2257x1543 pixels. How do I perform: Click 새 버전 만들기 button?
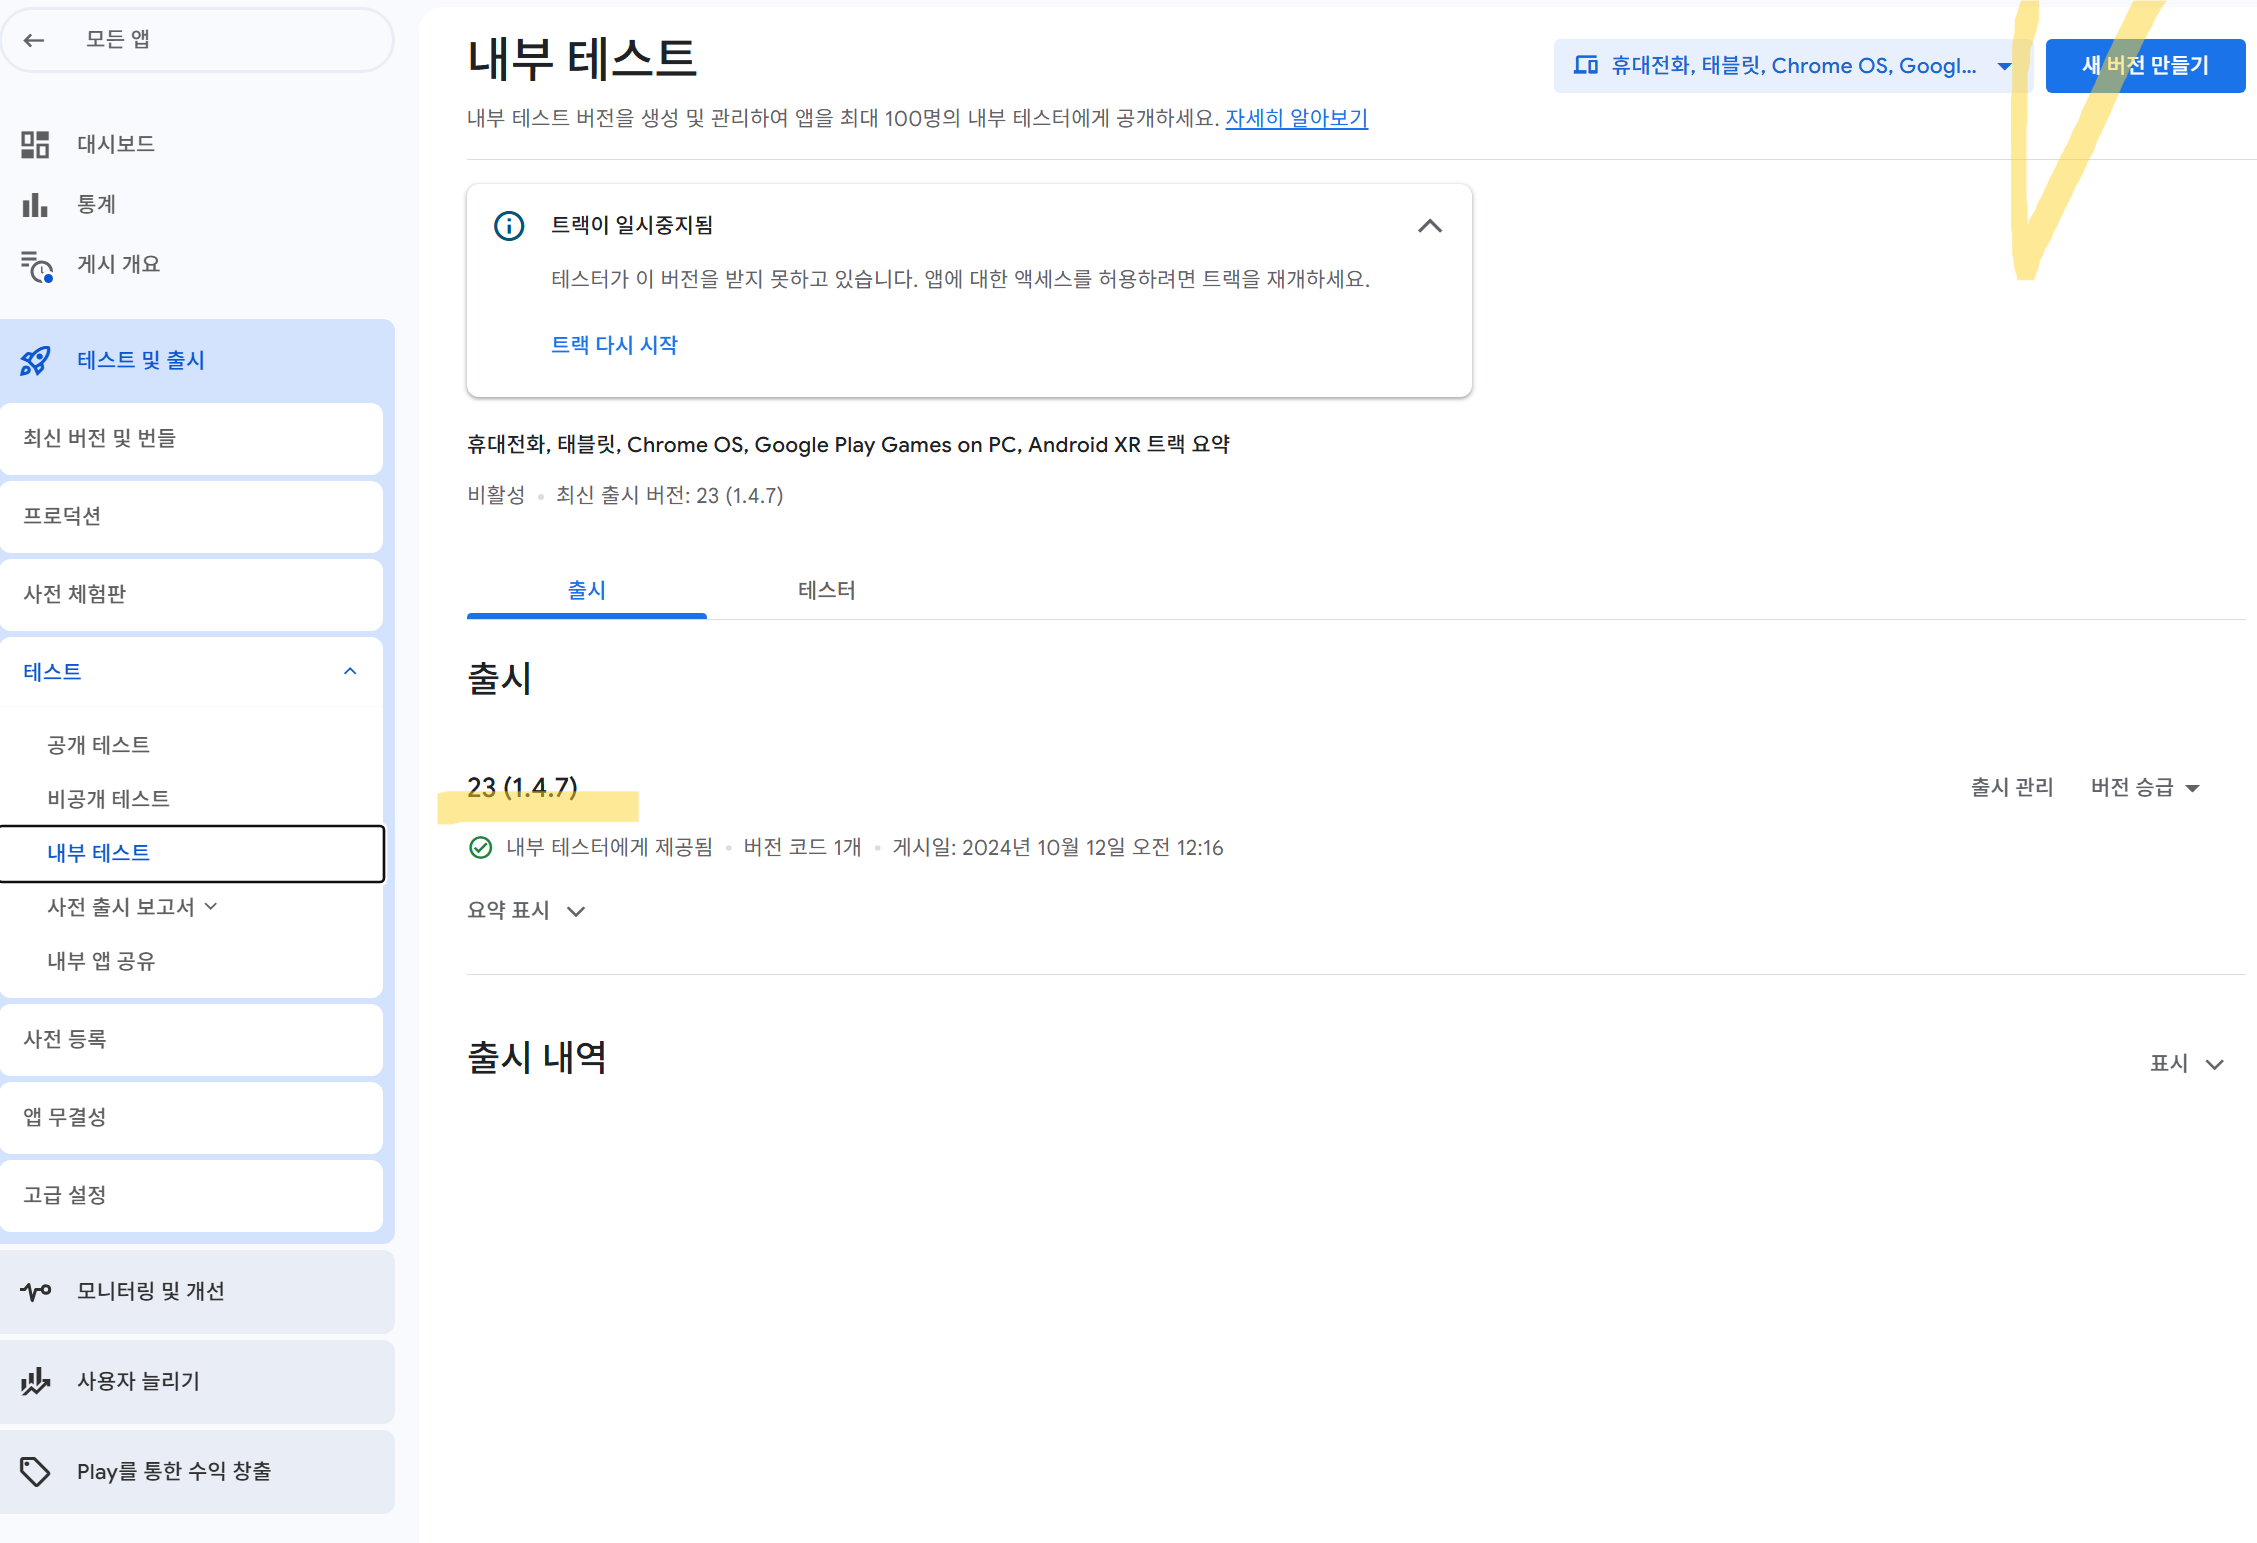(x=2145, y=66)
